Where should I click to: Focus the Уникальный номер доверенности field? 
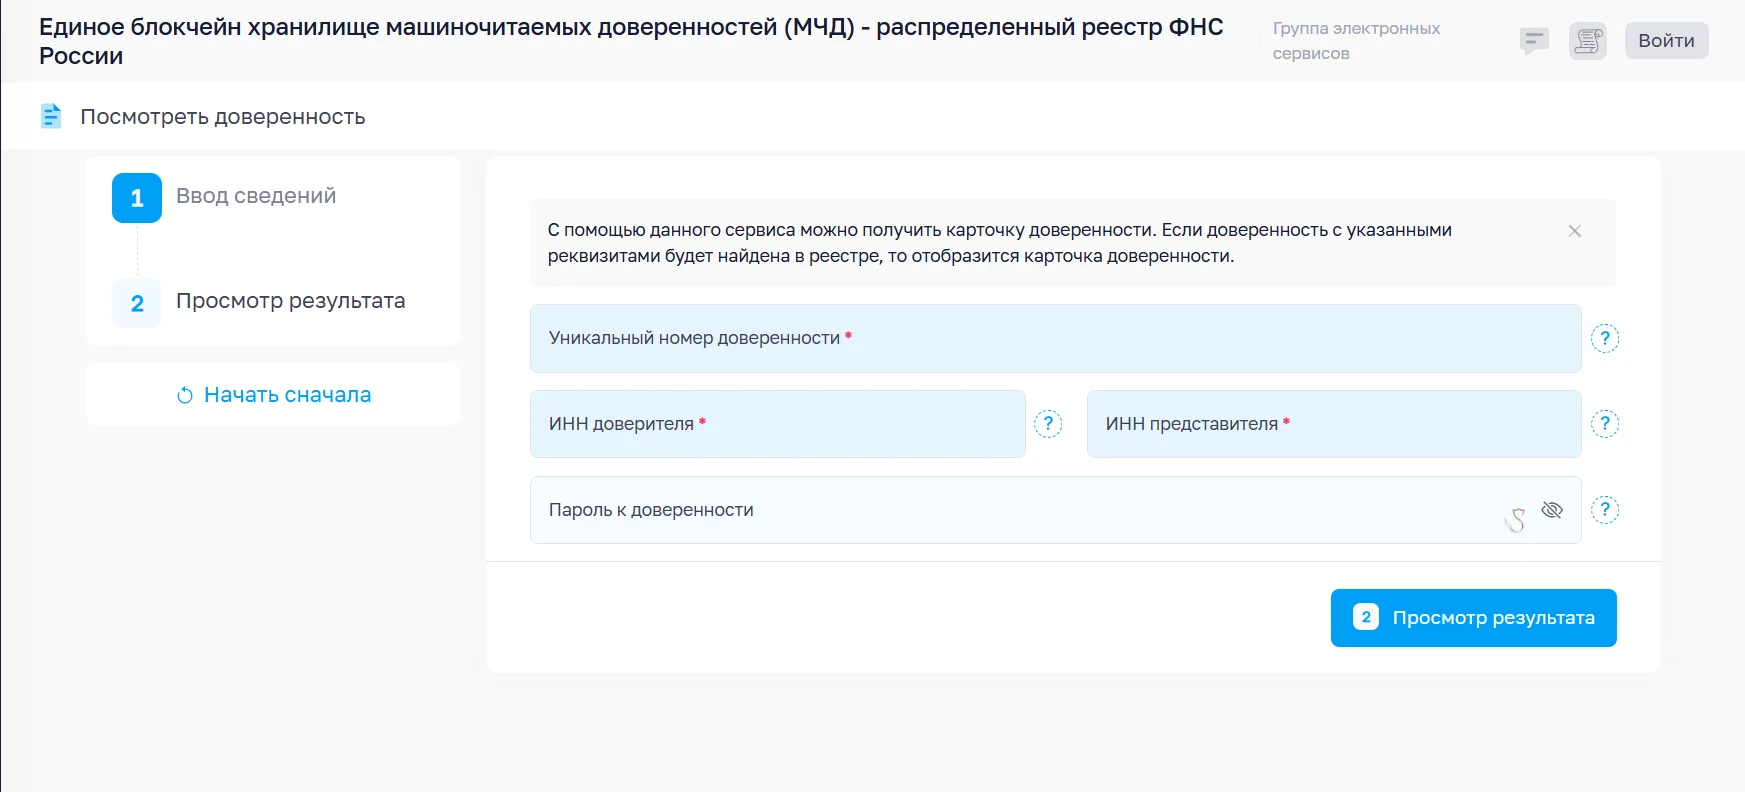[x=1055, y=338]
